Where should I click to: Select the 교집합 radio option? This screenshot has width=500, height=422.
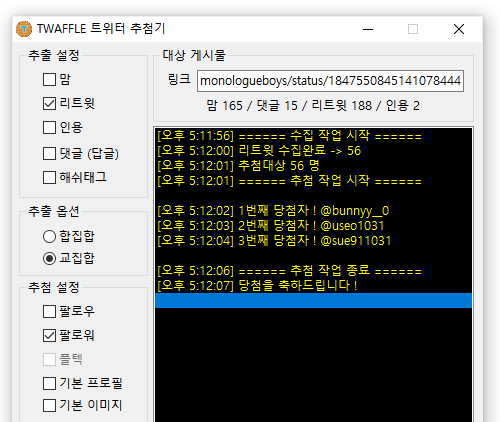pos(49,258)
